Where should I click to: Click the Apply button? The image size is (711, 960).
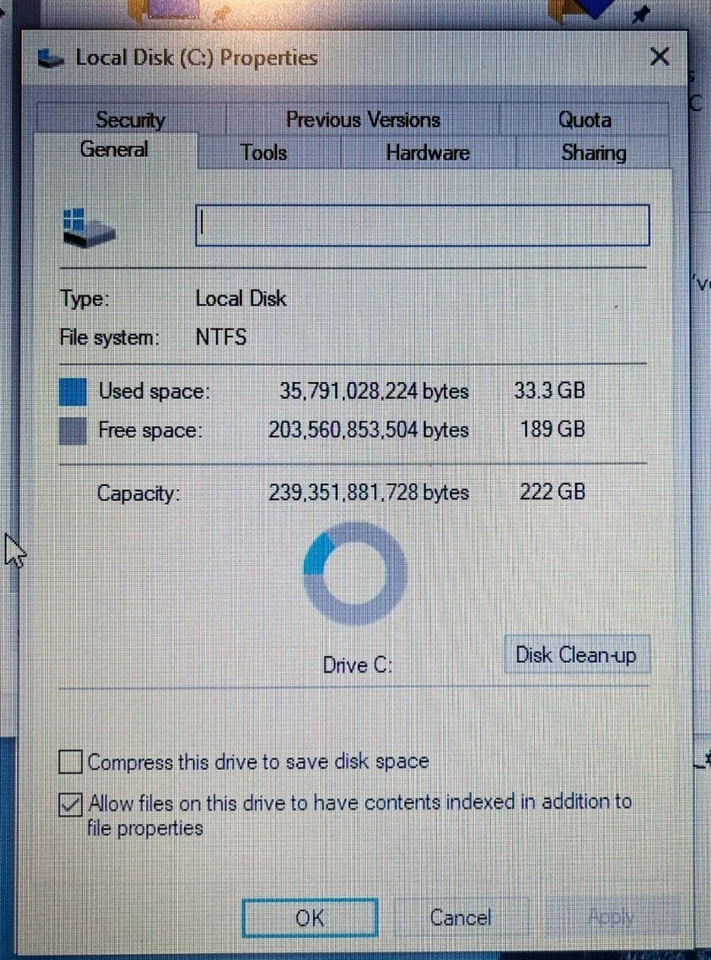click(611, 918)
